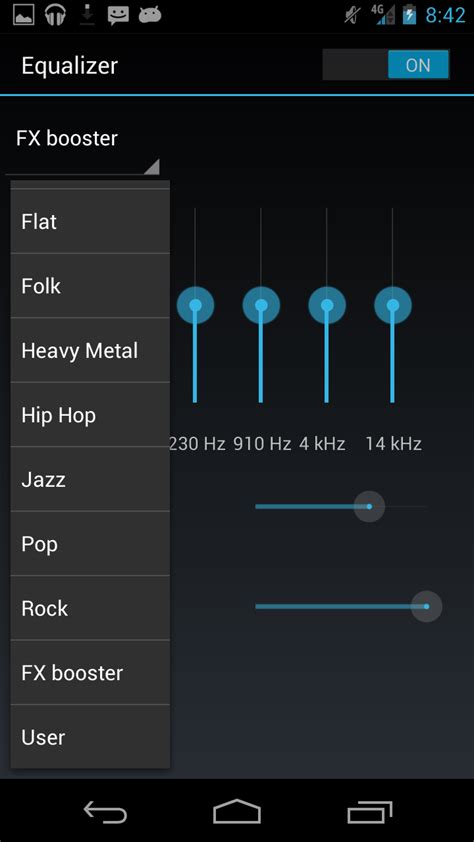Open the Recent apps navigation button
The image size is (474, 842).
[x=369, y=812]
